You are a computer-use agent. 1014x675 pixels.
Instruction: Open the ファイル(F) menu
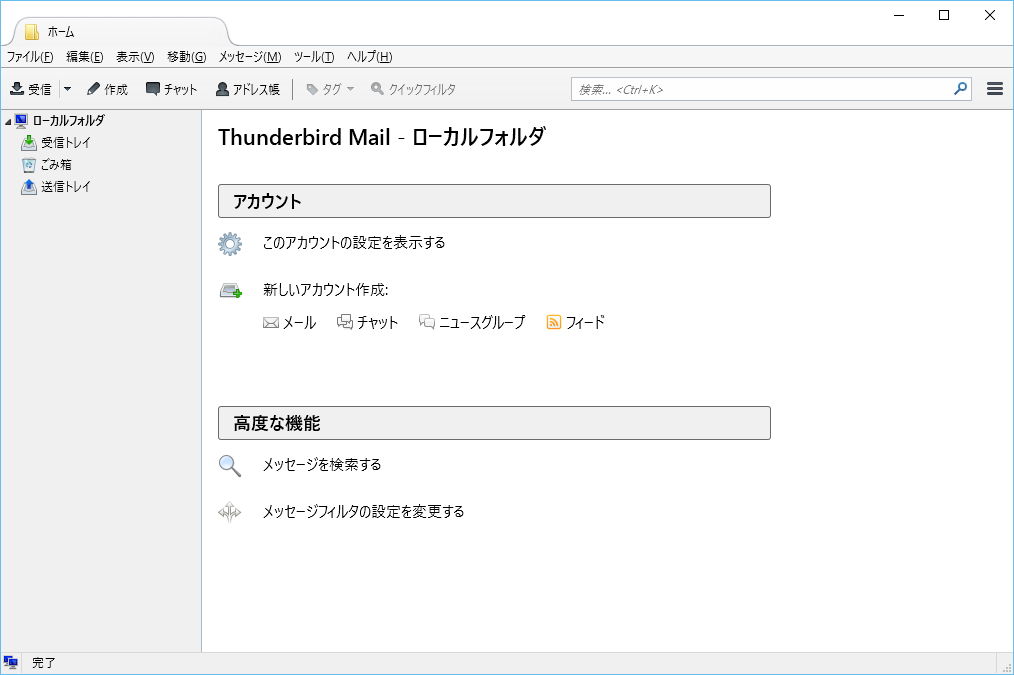[x=30, y=57]
